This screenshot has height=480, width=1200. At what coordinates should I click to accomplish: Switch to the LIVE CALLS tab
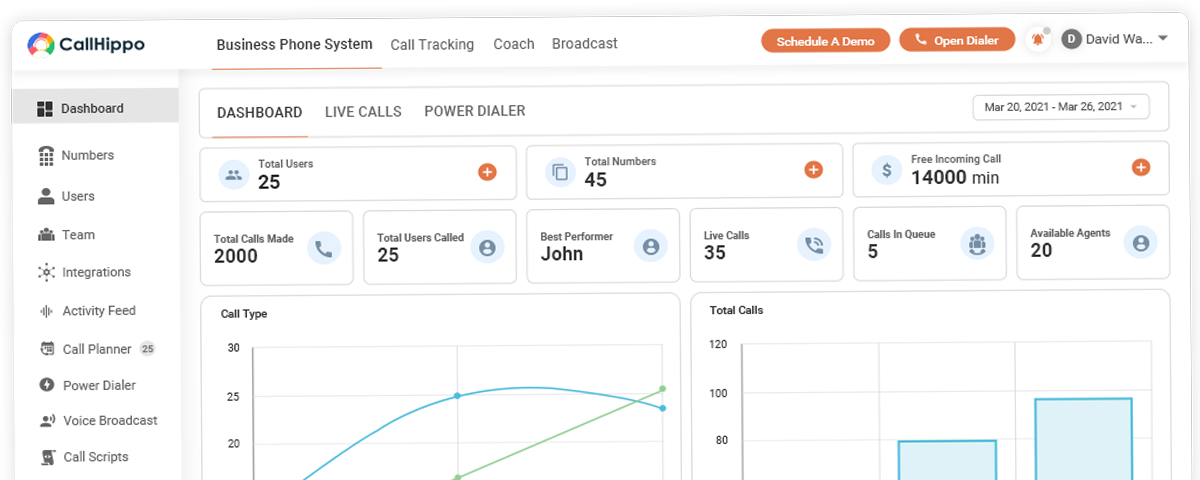coord(363,112)
